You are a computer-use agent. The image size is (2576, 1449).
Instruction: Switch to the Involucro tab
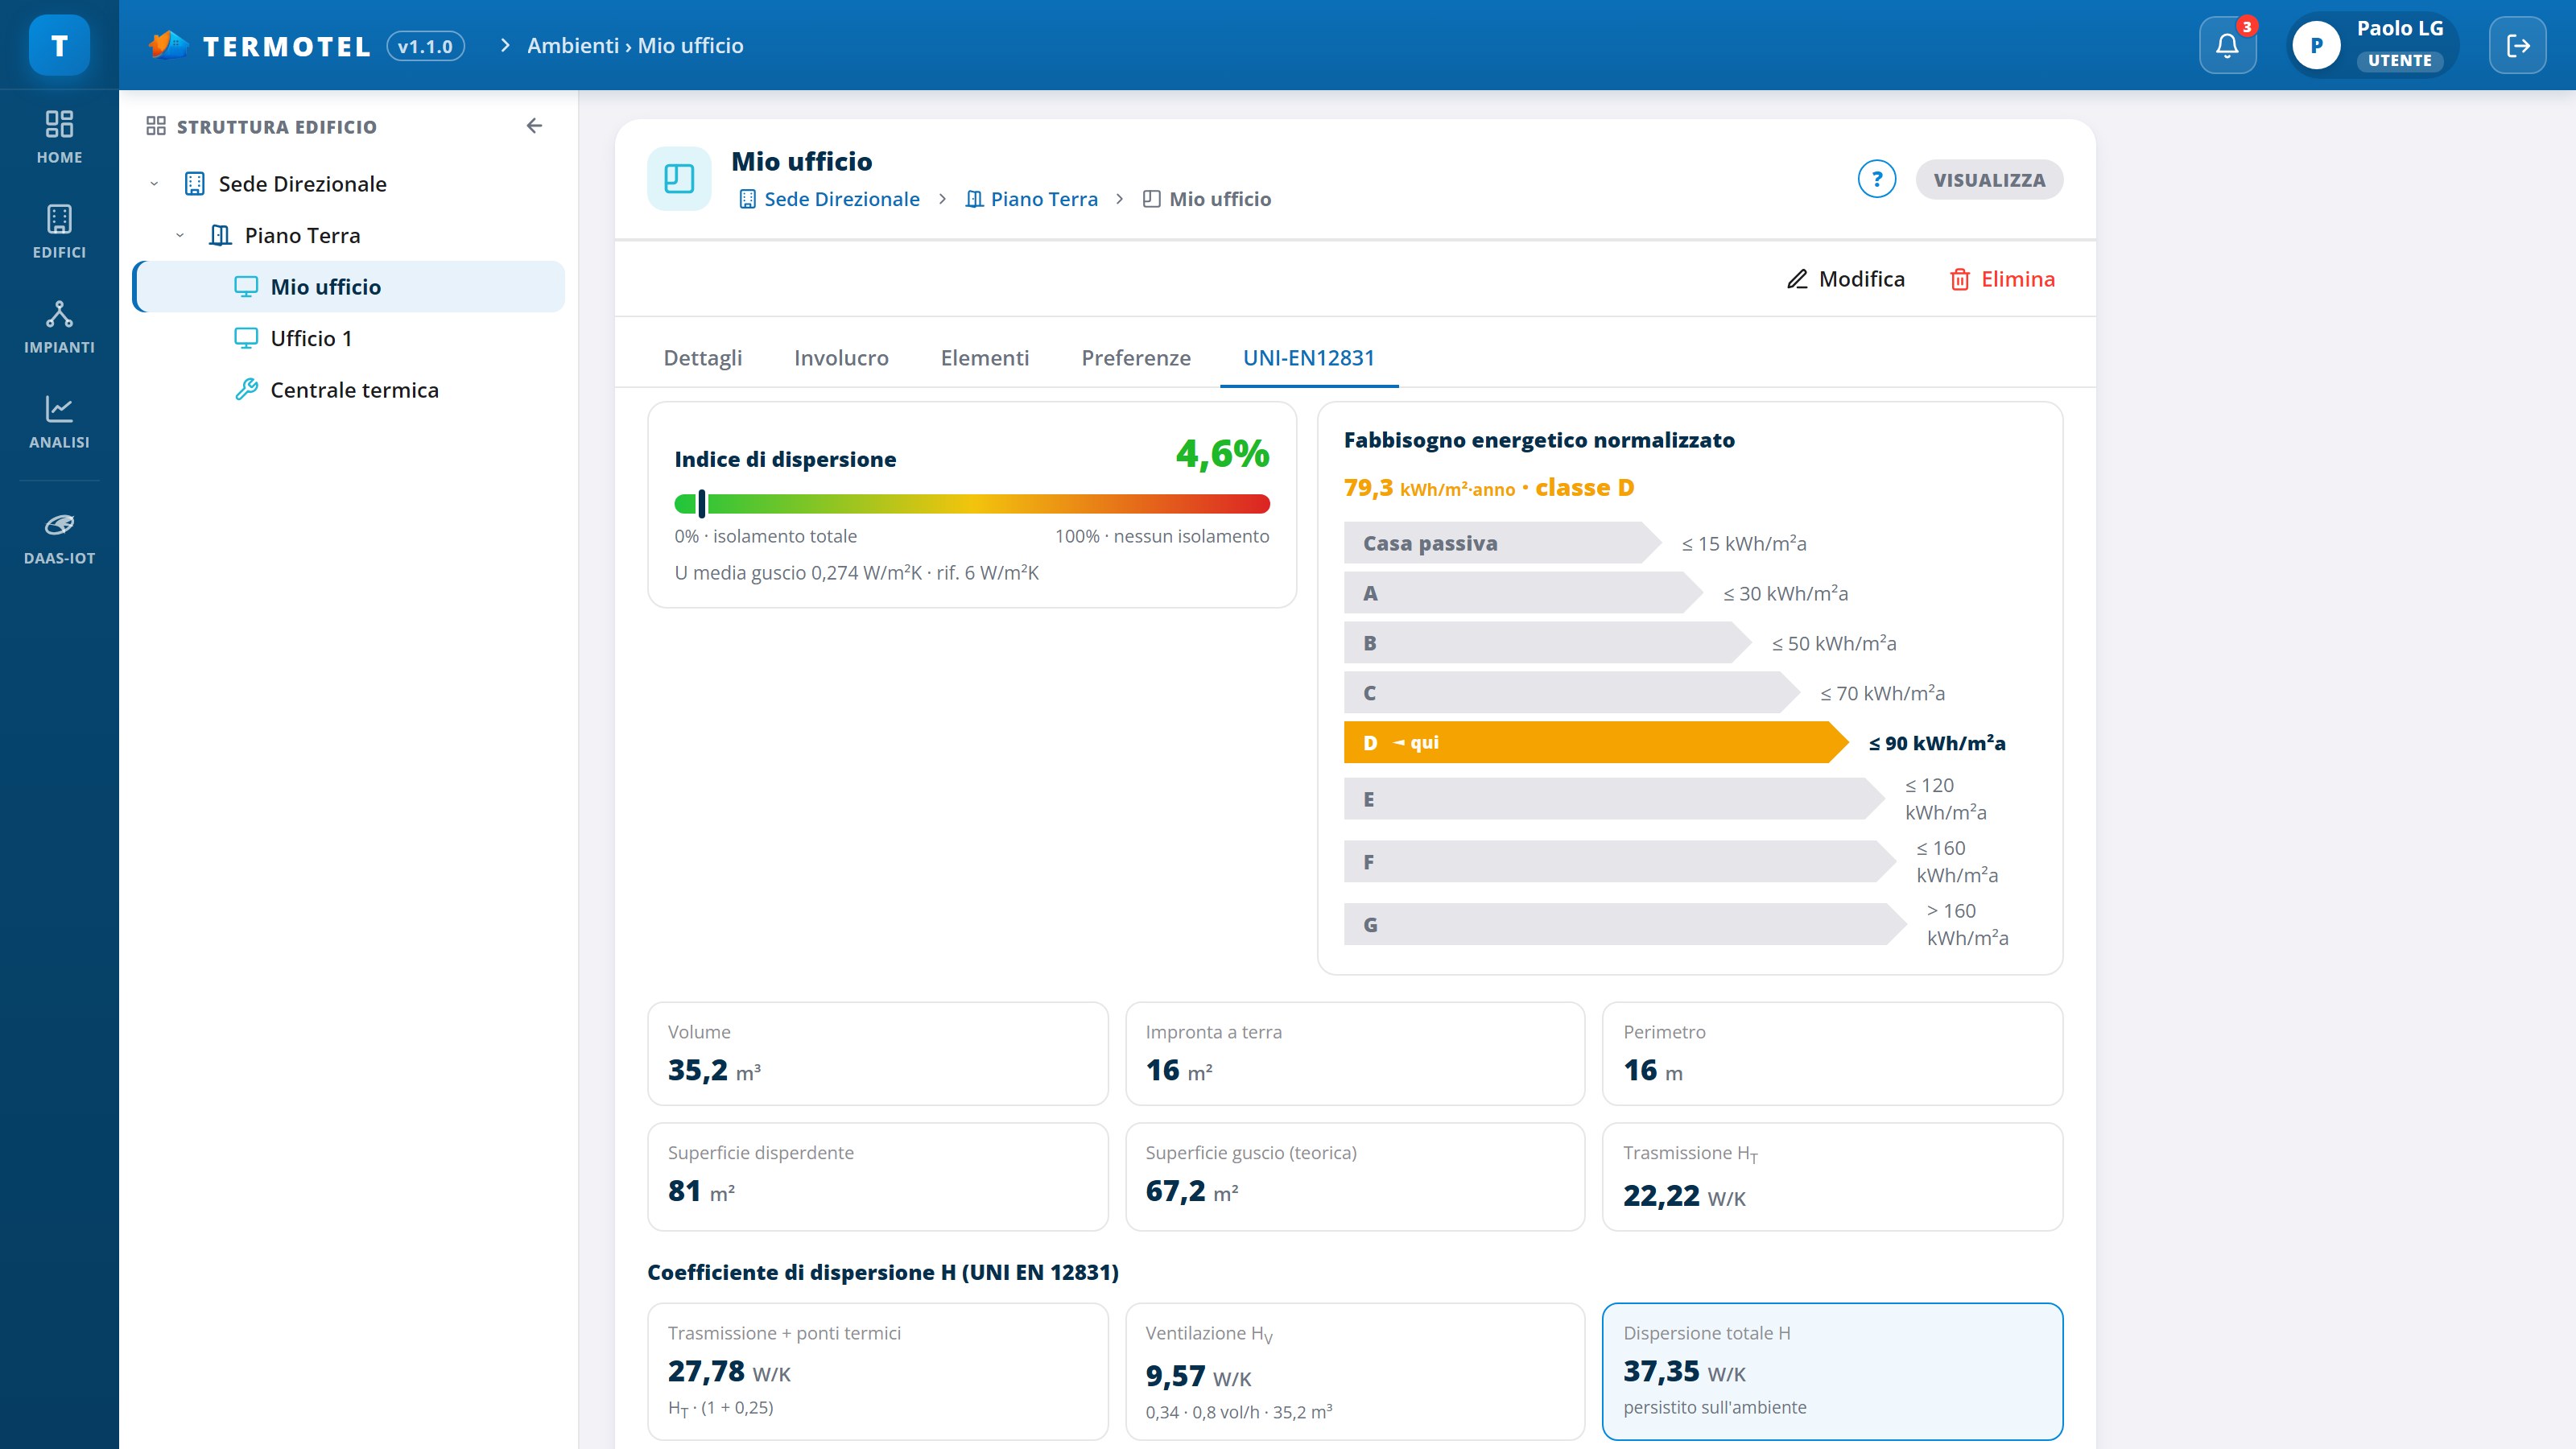(x=841, y=358)
